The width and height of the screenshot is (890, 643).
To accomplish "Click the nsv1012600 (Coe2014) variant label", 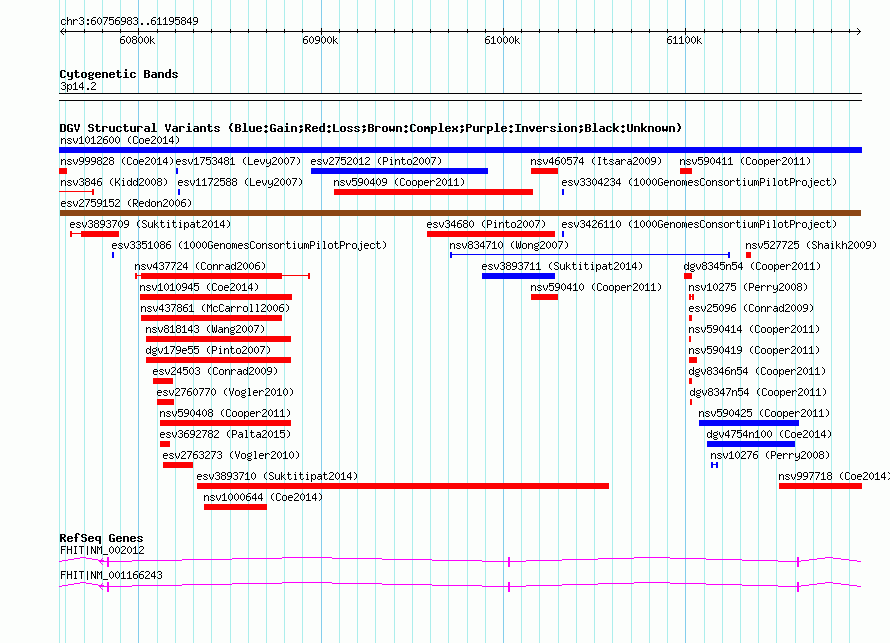I will click(120, 140).
